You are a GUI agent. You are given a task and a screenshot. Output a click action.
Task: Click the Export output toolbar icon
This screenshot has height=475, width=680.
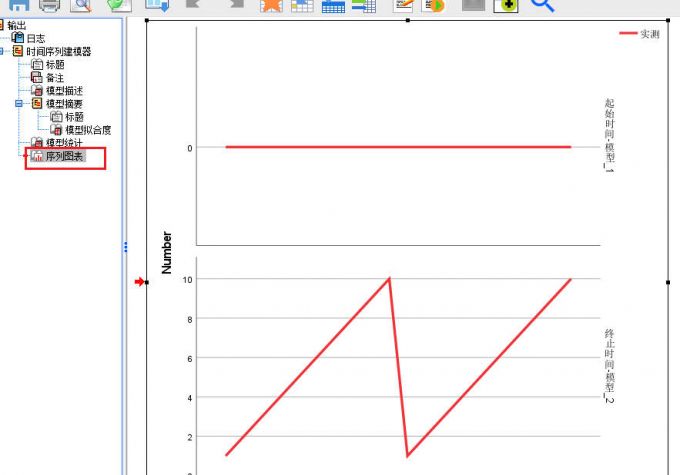[x=119, y=5]
